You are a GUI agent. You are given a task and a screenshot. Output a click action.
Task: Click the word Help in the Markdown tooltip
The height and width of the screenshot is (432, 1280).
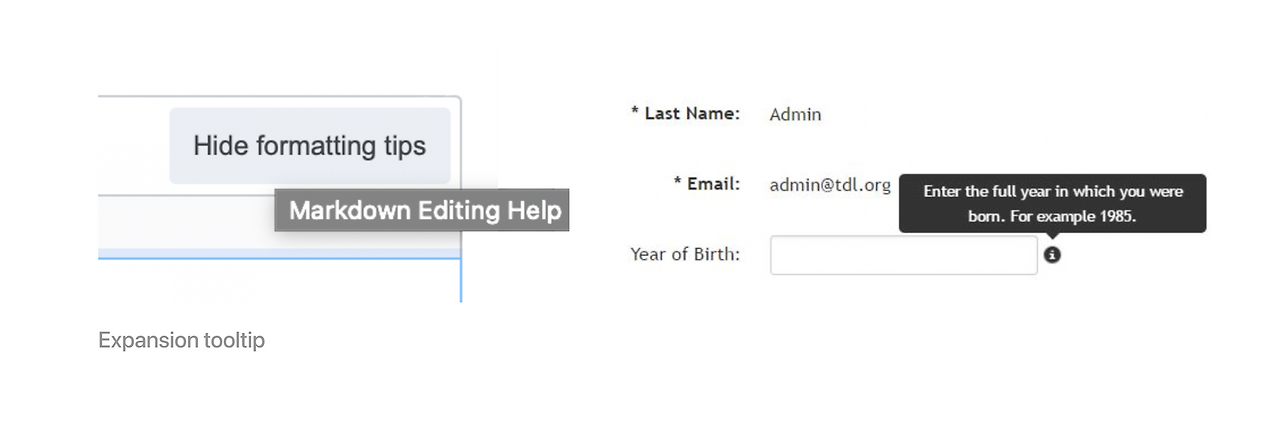point(537,210)
